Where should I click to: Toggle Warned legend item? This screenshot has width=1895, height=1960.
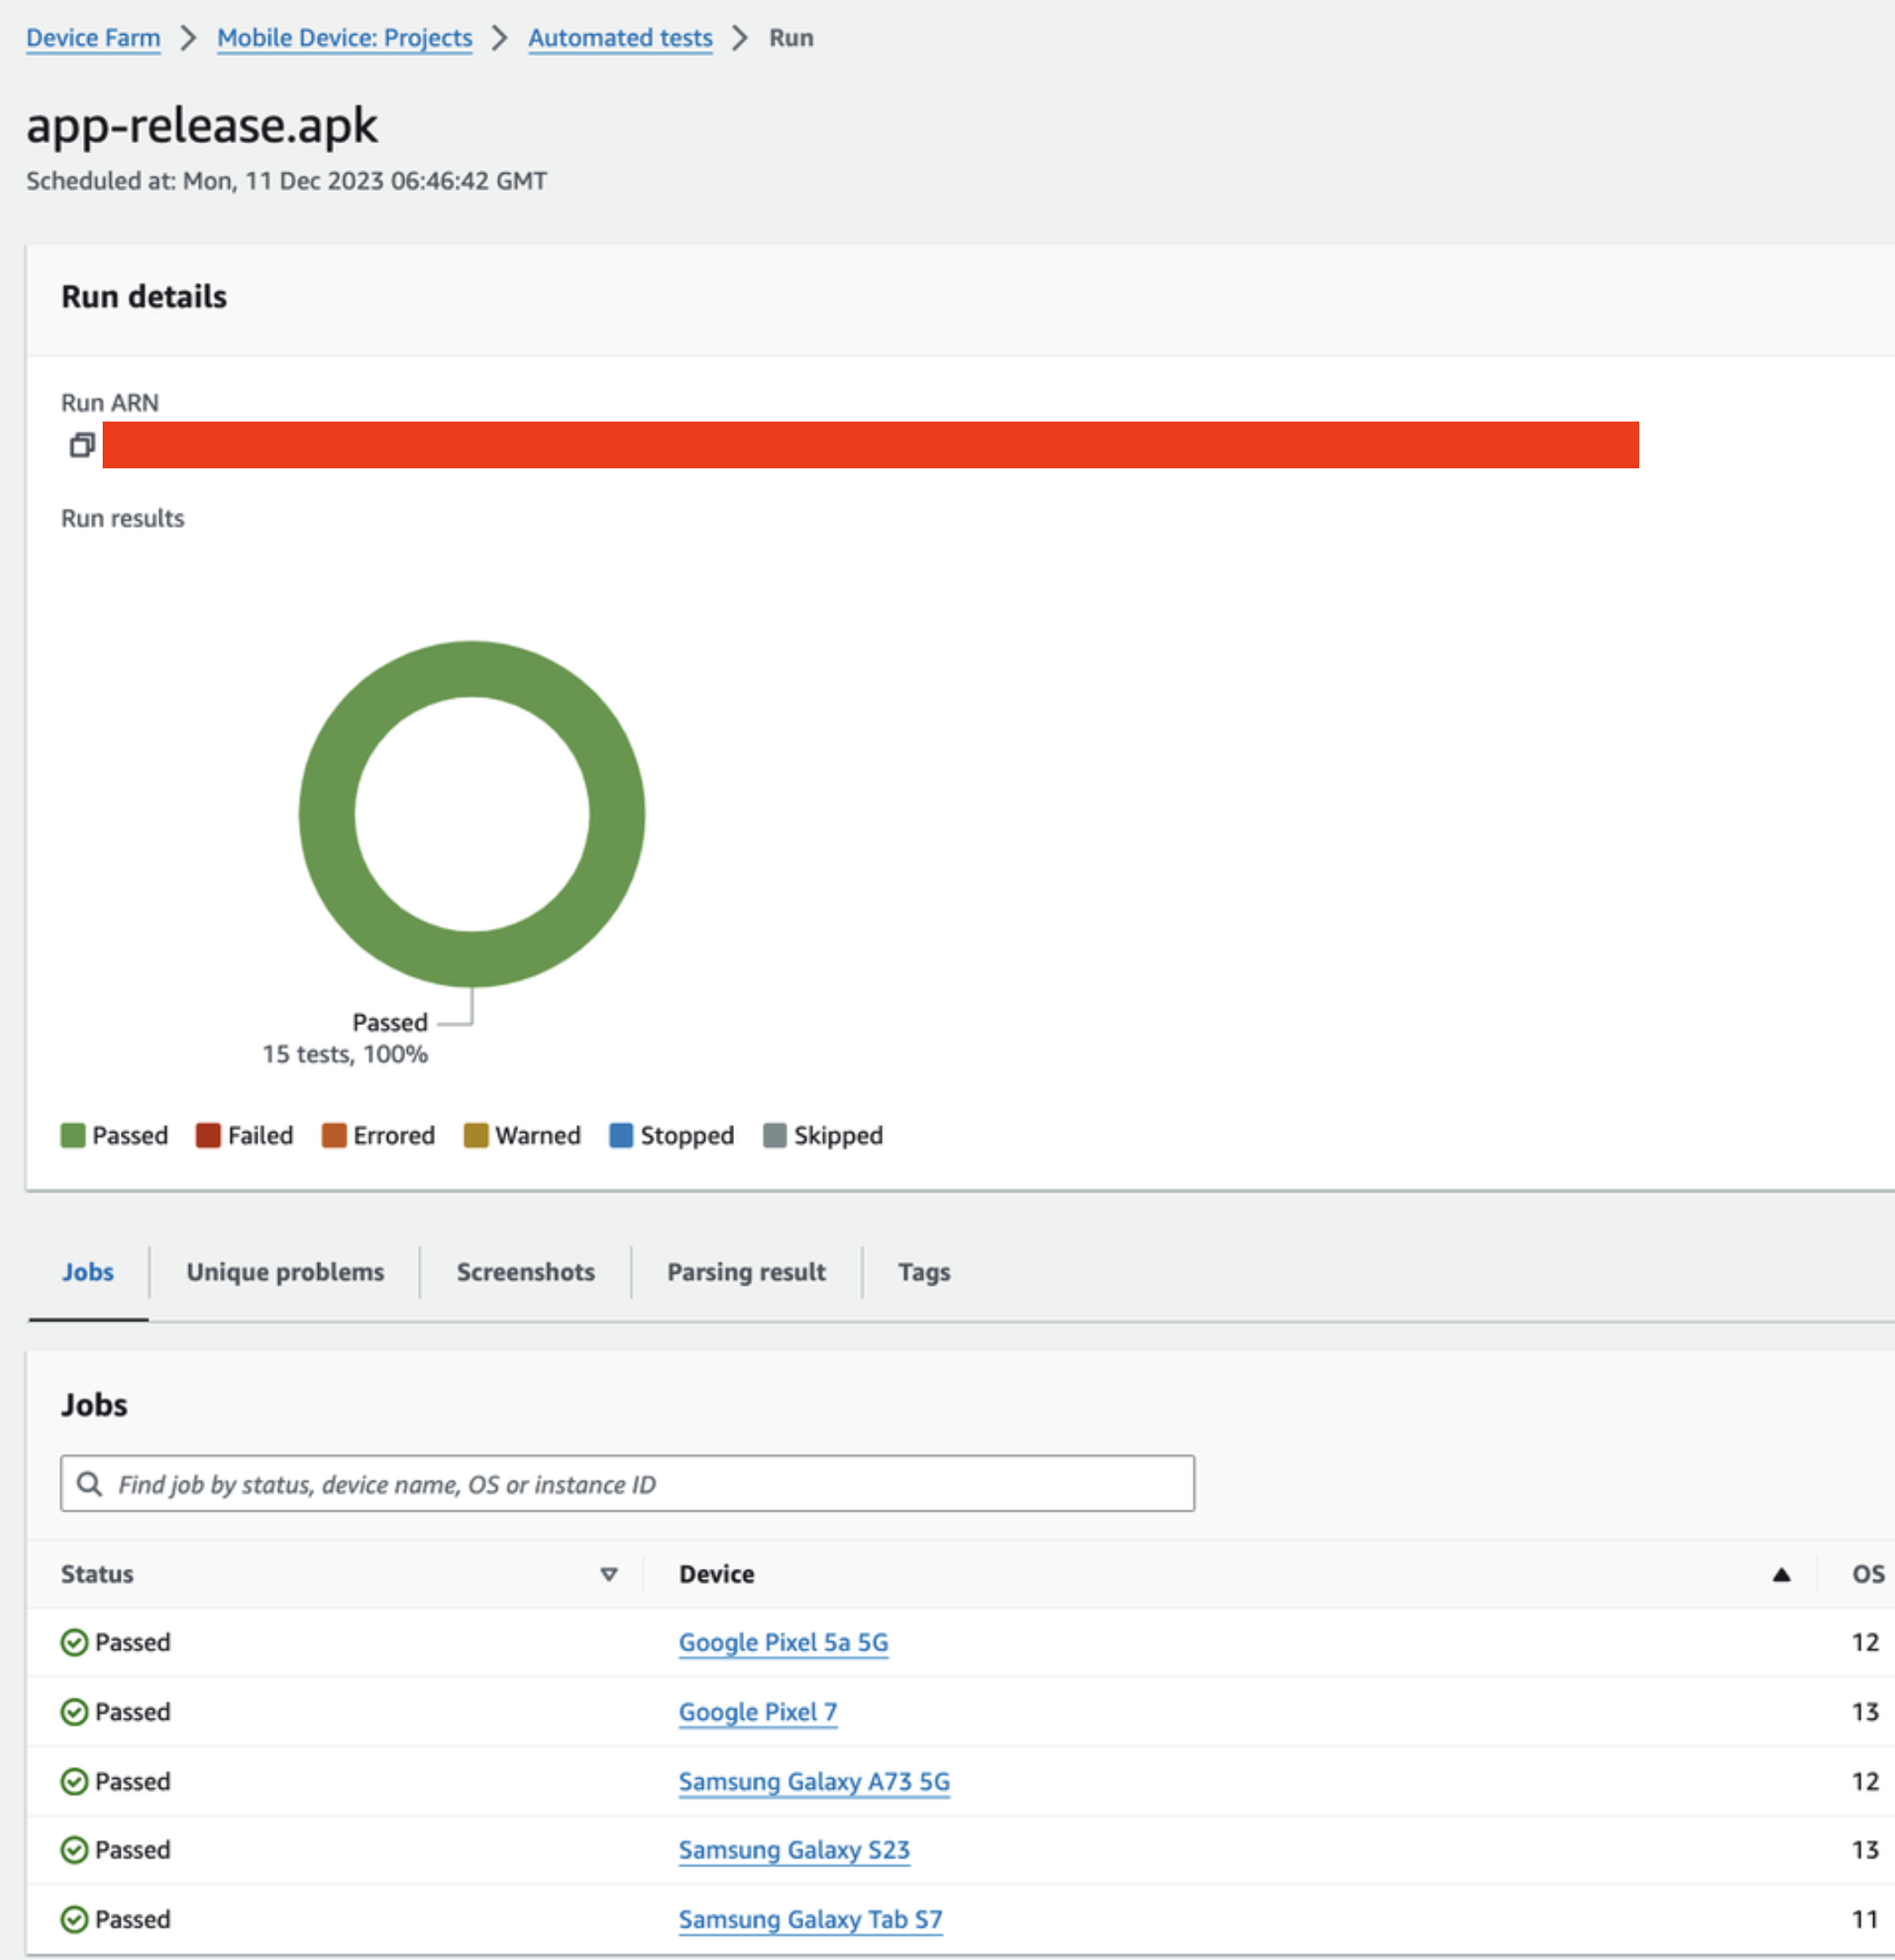[x=522, y=1135]
